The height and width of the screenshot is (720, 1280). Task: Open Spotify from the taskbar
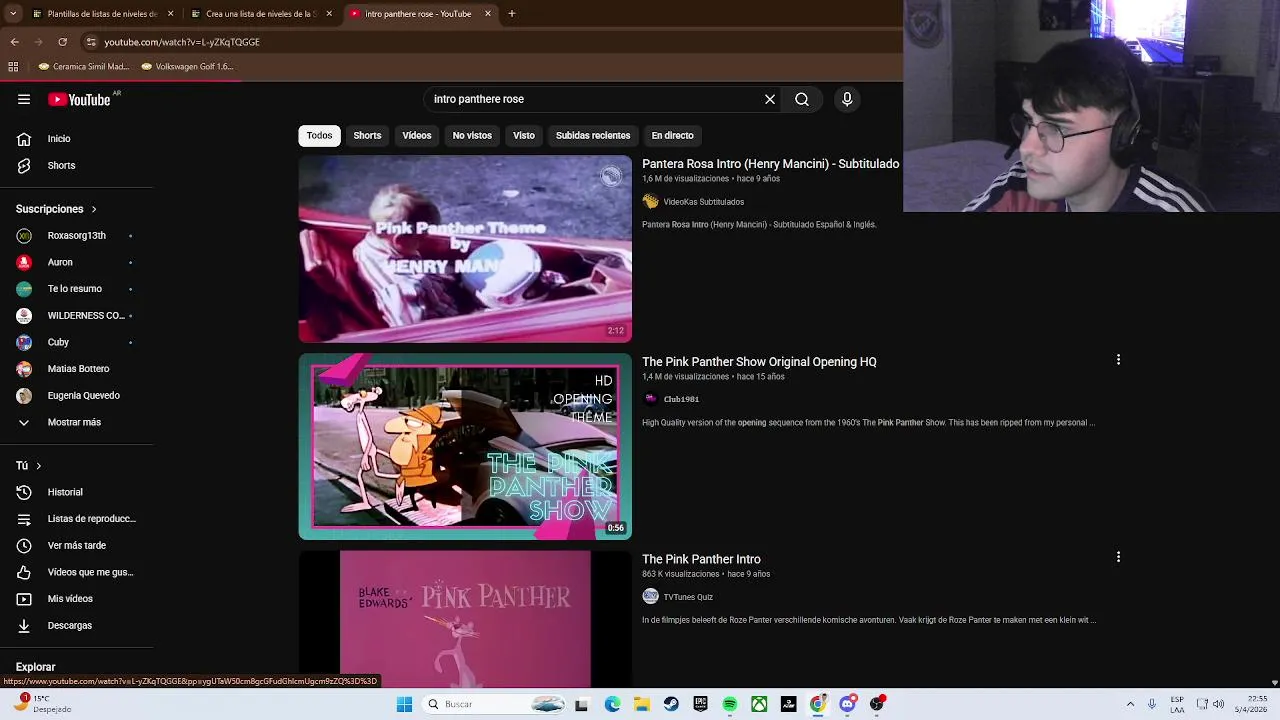coord(730,704)
